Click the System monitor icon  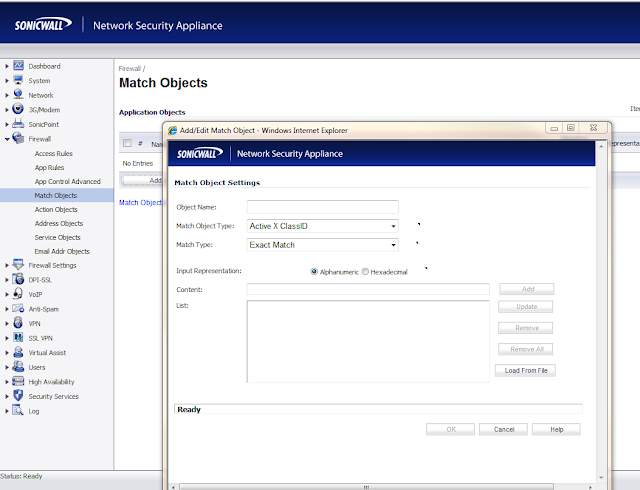coord(18,80)
